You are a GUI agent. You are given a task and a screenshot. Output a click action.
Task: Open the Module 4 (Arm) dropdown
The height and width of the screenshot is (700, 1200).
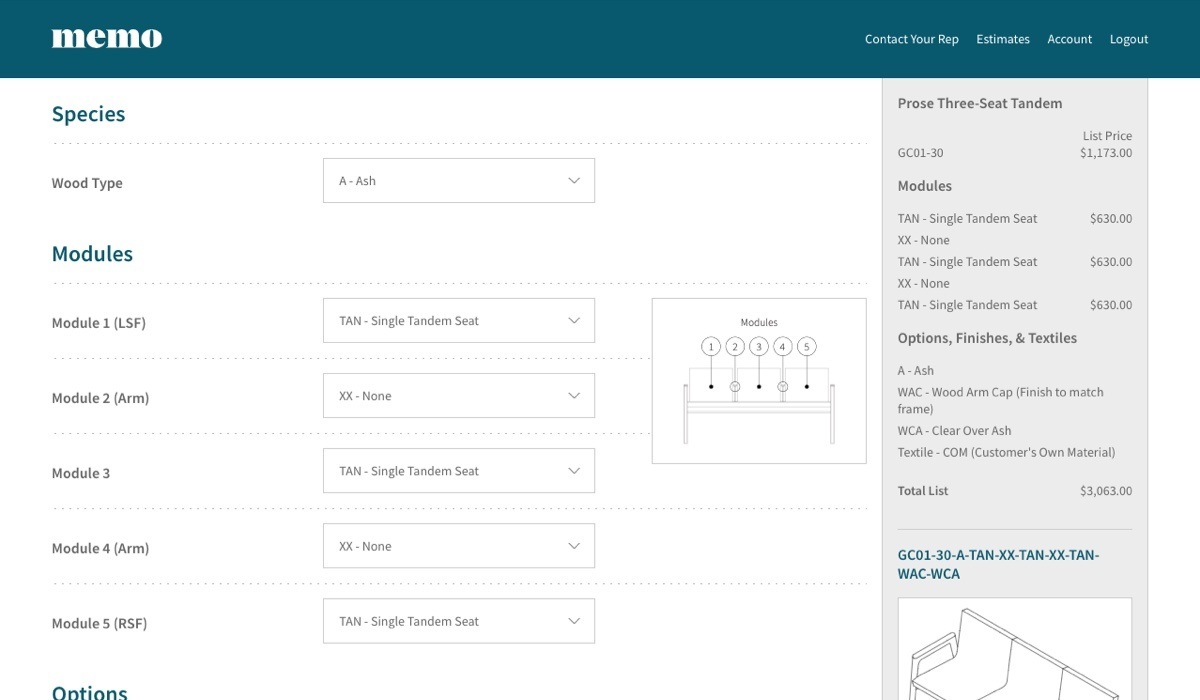(458, 546)
